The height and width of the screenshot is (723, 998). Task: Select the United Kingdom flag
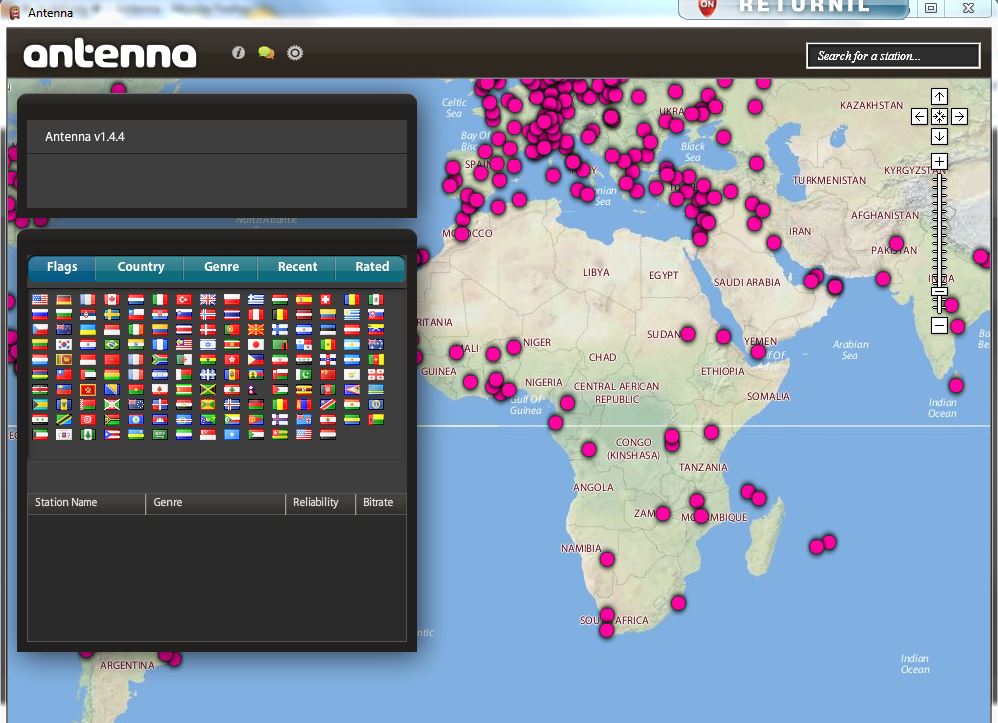(x=208, y=299)
